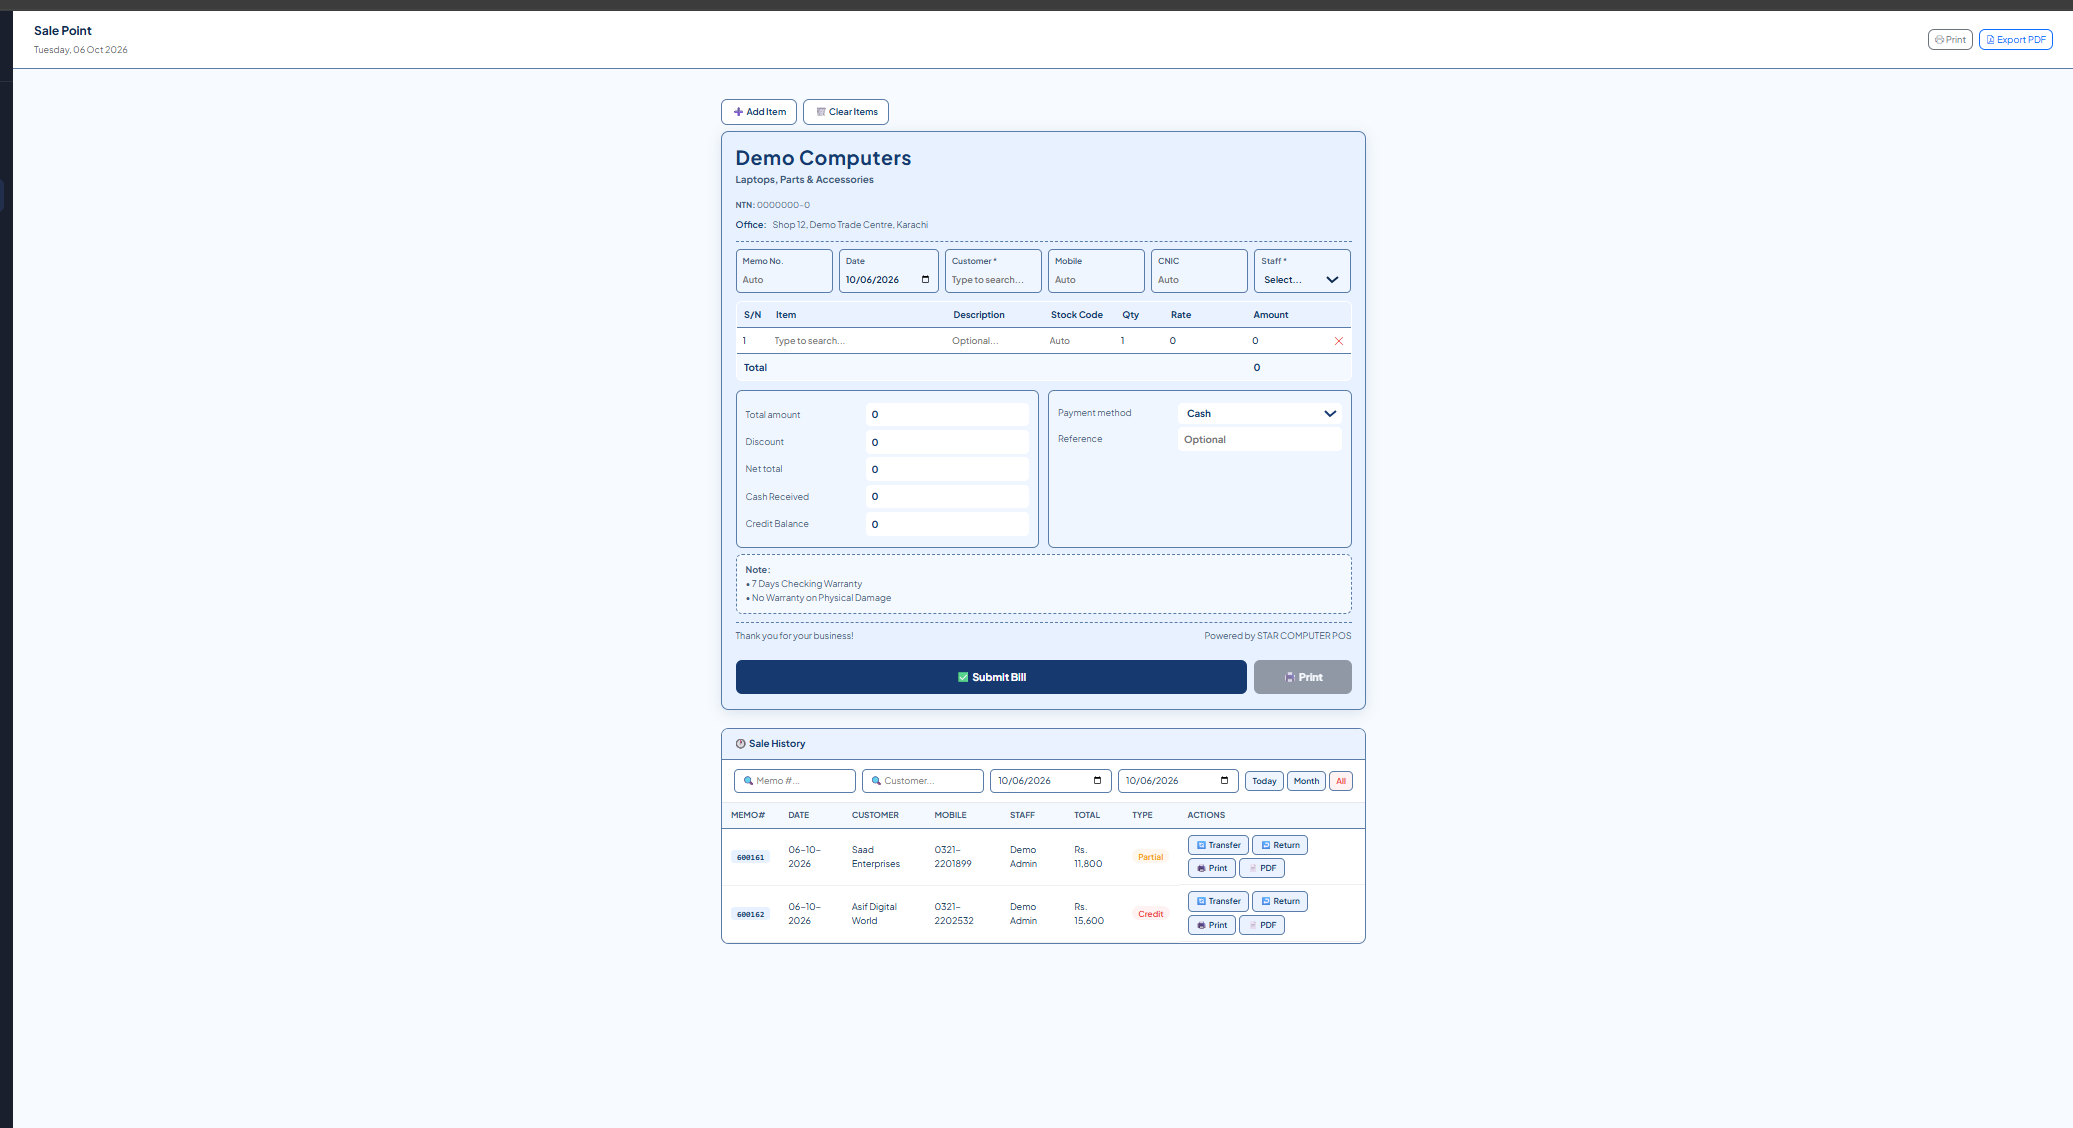Print memo 600161 receipt
Image resolution: width=2073 pixels, height=1128 pixels.
(x=1212, y=868)
